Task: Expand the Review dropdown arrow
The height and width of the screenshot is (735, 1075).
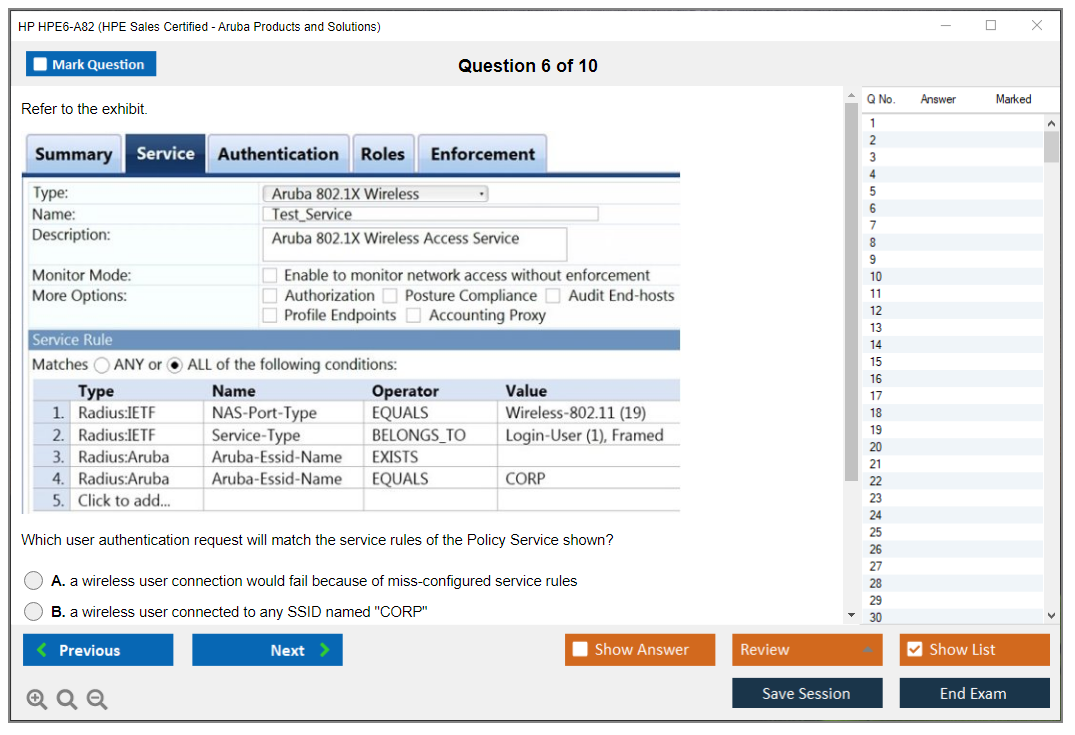Action: pyautogui.click(x=867, y=650)
